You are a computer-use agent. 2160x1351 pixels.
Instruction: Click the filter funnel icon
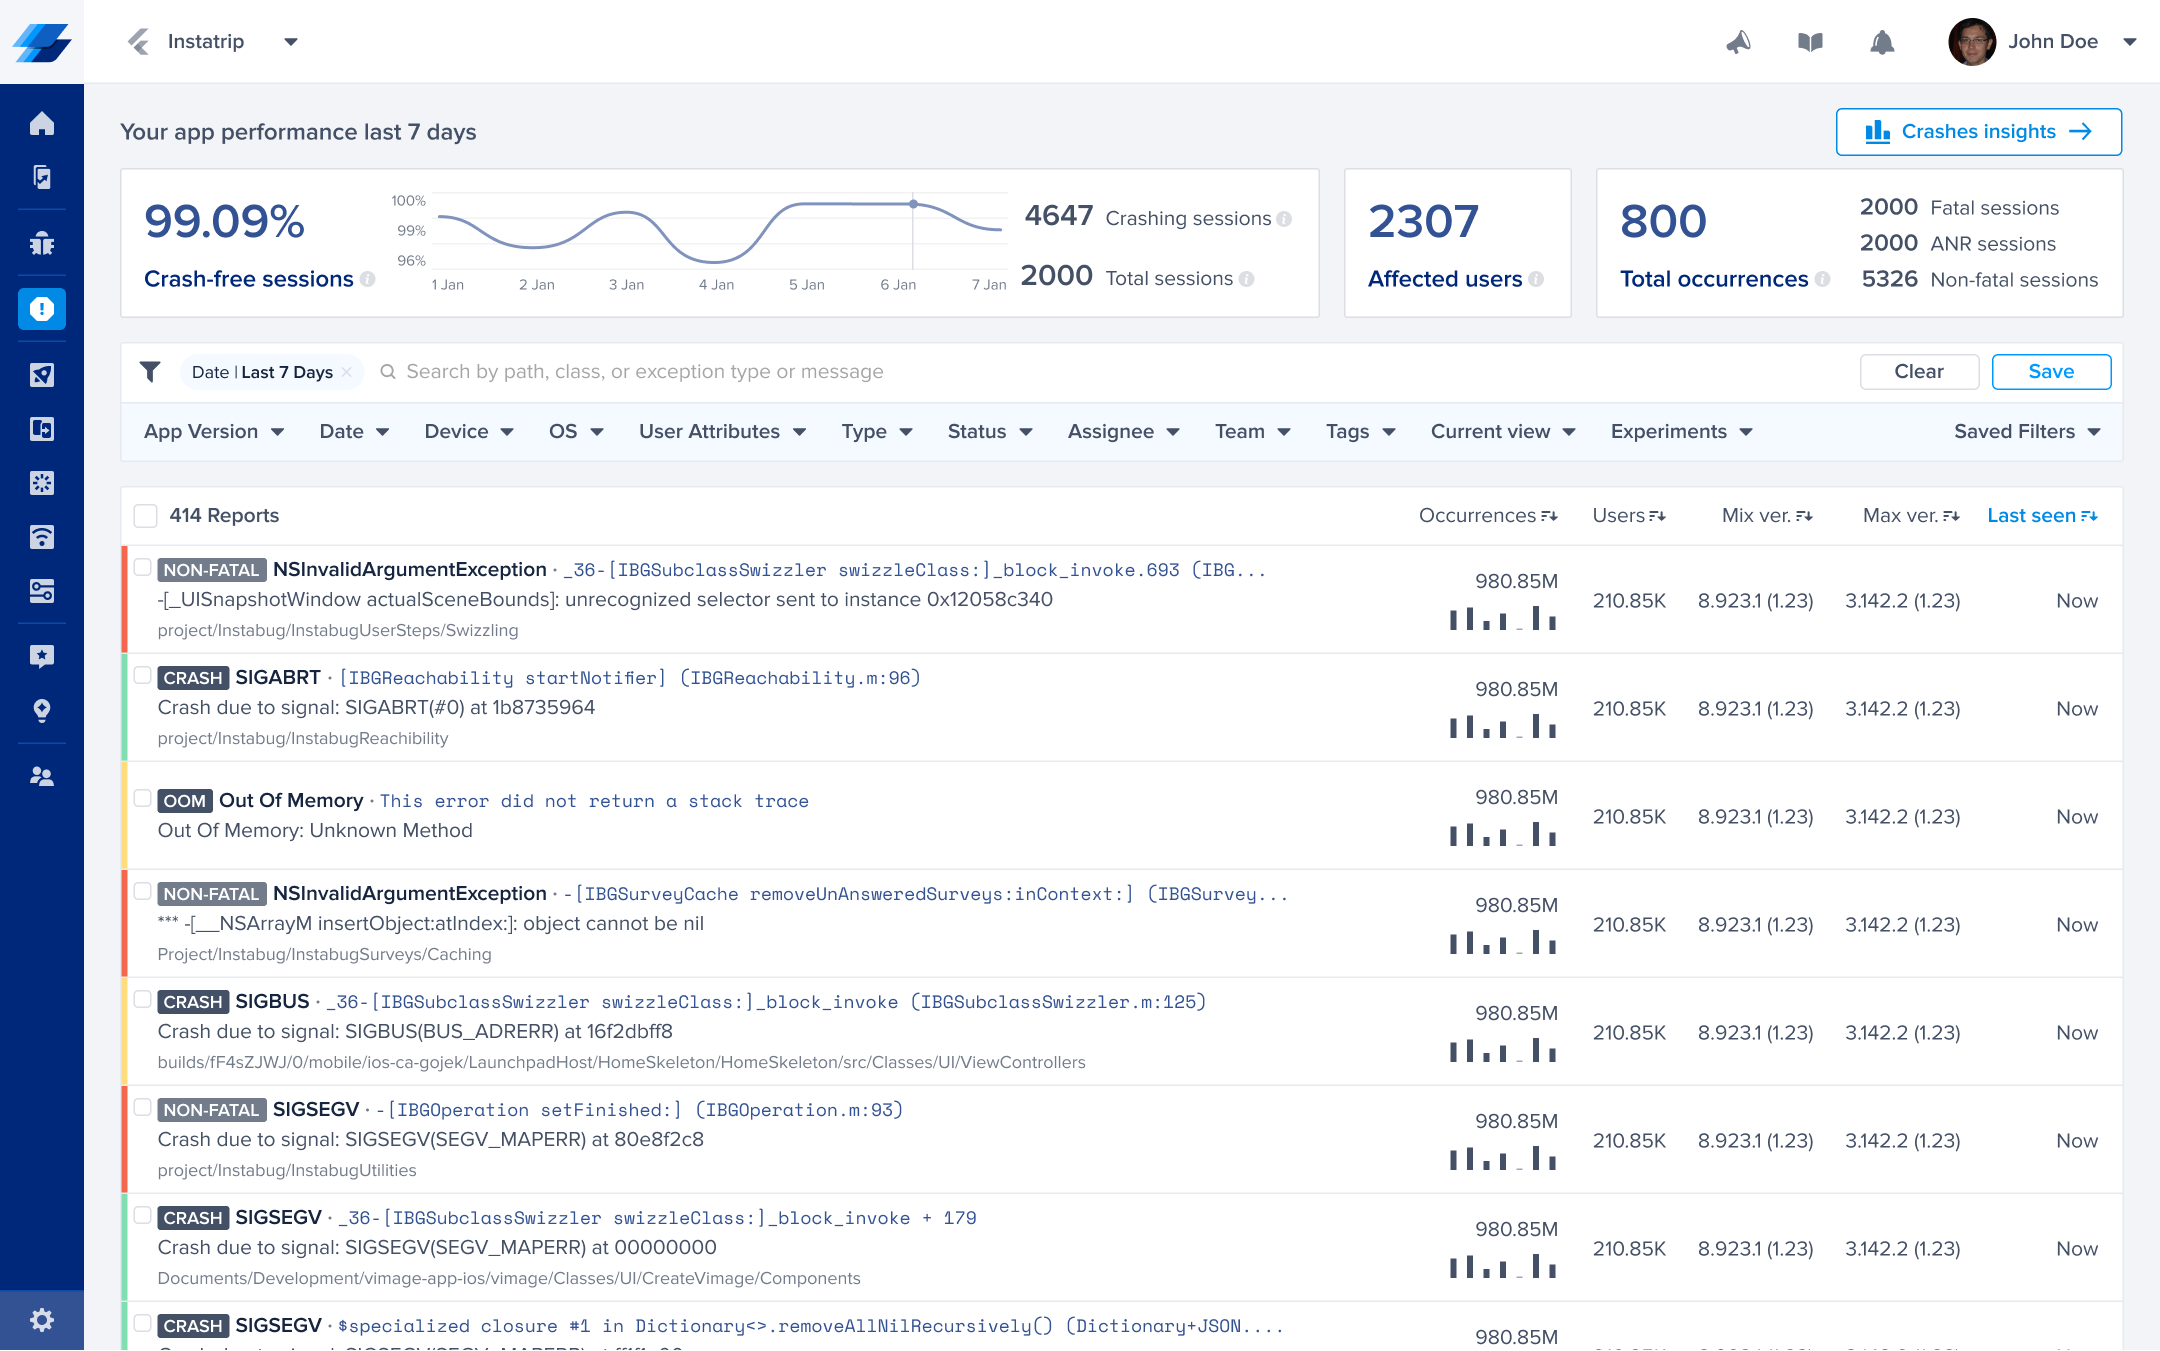pos(150,372)
